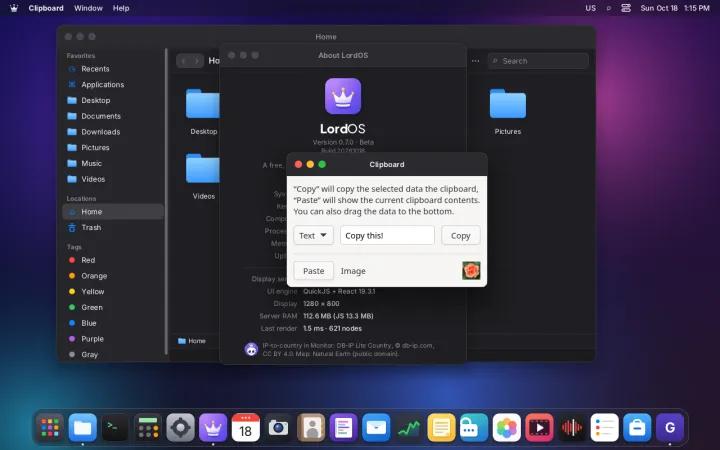Image resolution: width=720 pixels, height=450 pixels.
Task: Open the Reminders list dock icon
Action: [x=605, y=428]
